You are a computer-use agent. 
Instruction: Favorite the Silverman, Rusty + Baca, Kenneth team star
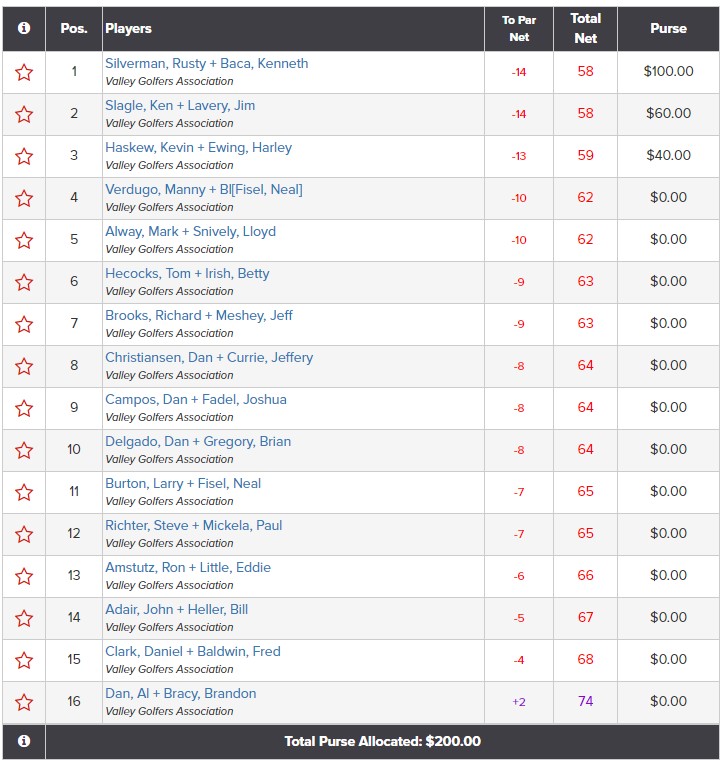tap(24, 73)
